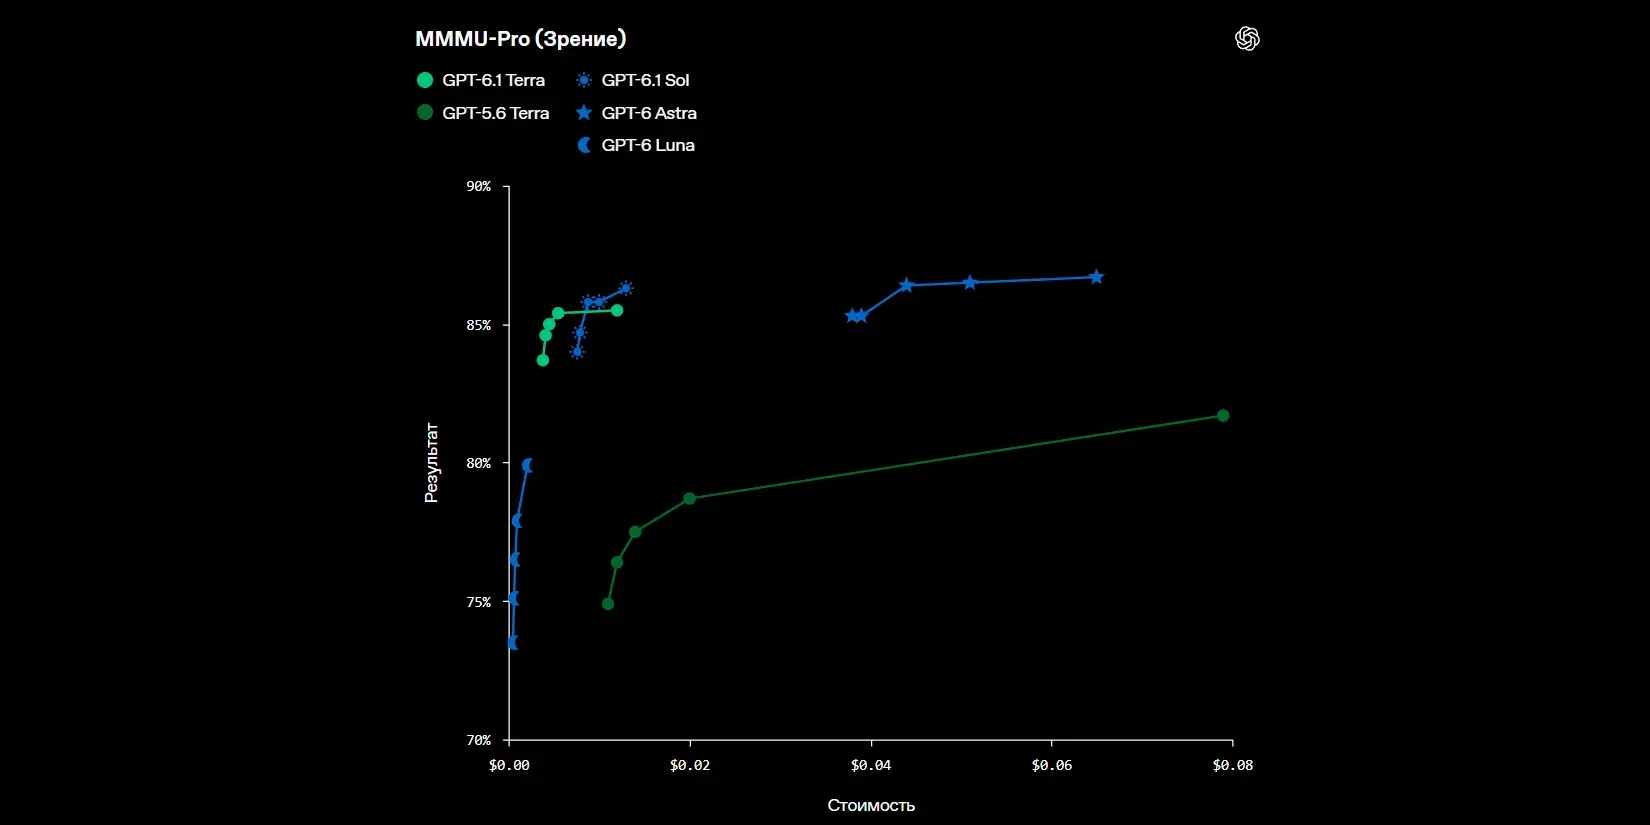Viewport: 1650px width, 825px height.
Task: Click the OpenAI logo icon
Action: click(x=1247, y=39)
